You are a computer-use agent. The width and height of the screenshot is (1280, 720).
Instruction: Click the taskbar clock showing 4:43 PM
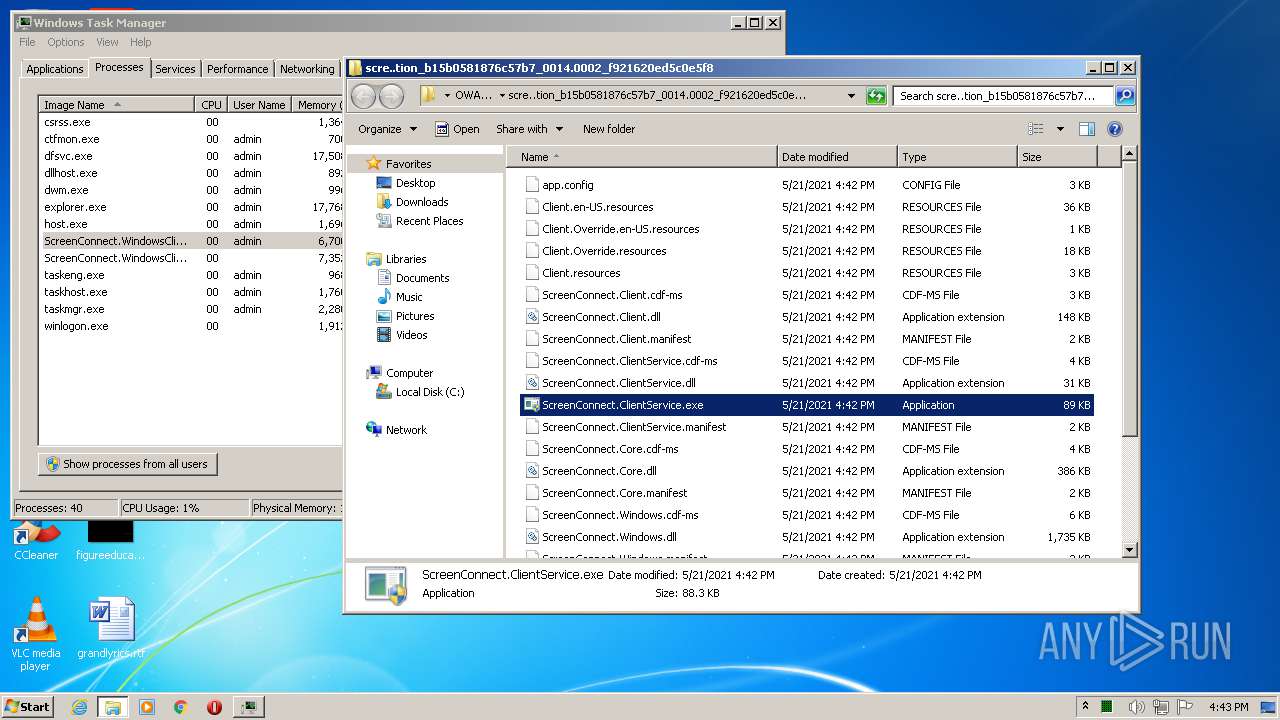click(x=1228, y=706)
